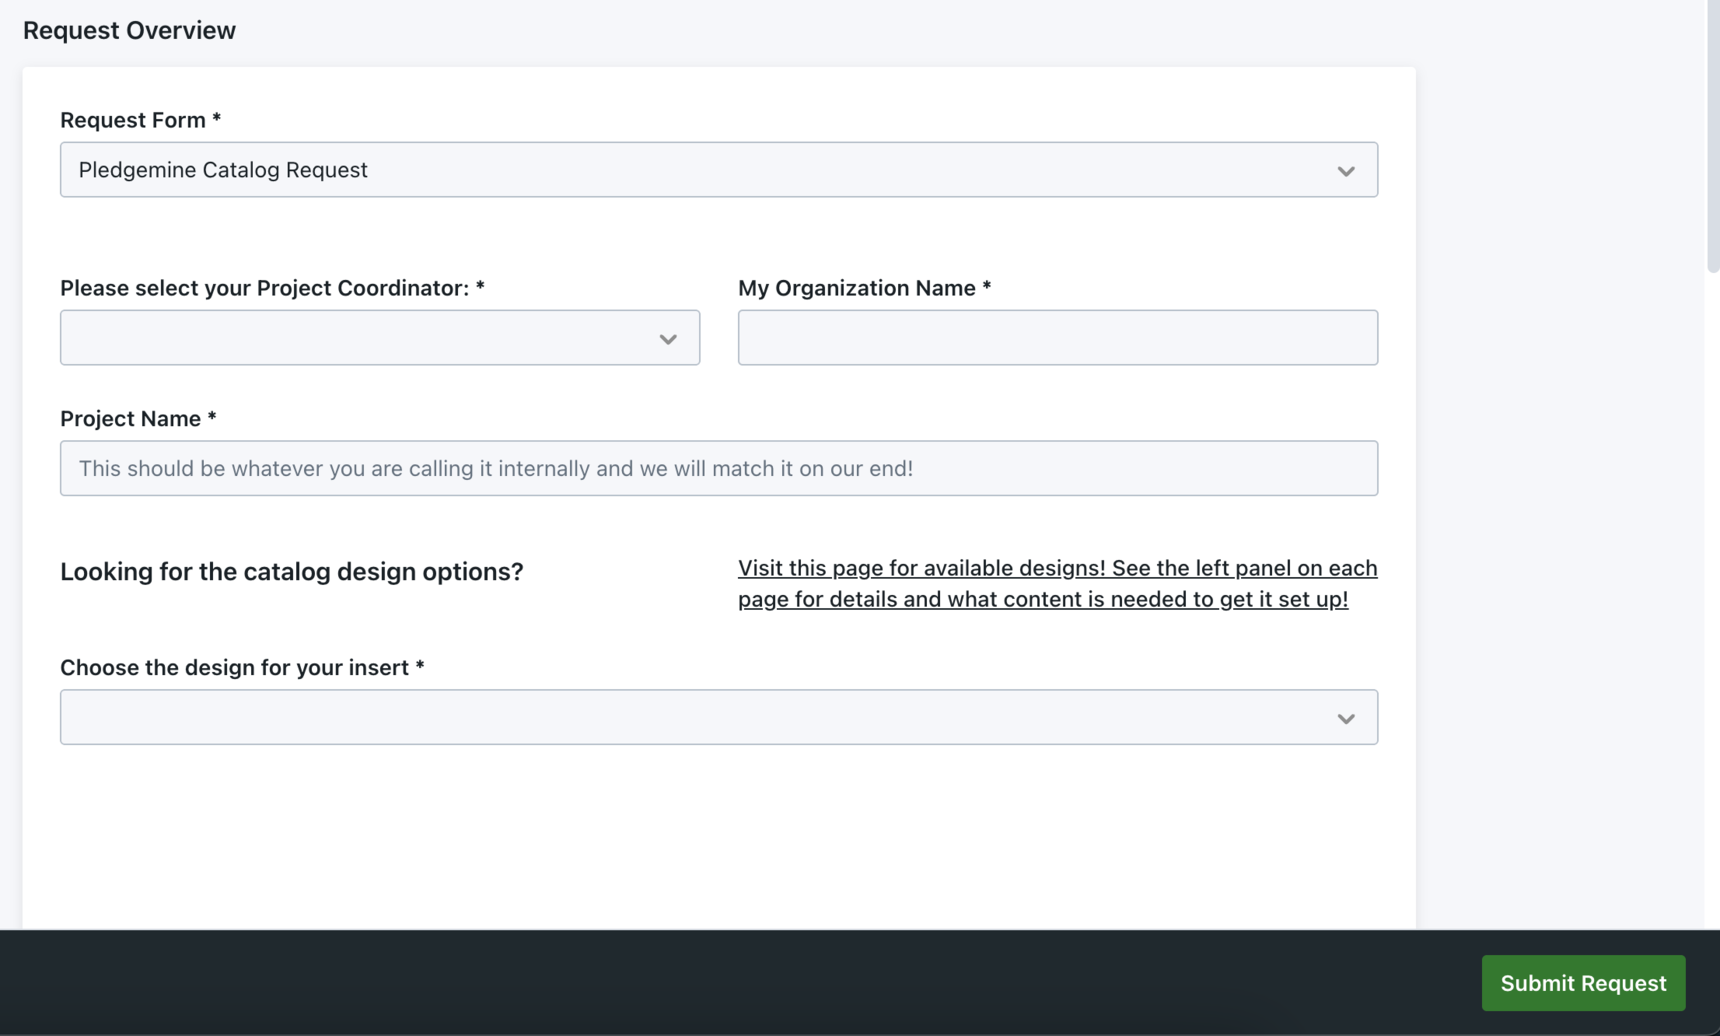Click the Project Coordinator chevron arrow
1720x1036 pixels.
click(x=668, y=339)
